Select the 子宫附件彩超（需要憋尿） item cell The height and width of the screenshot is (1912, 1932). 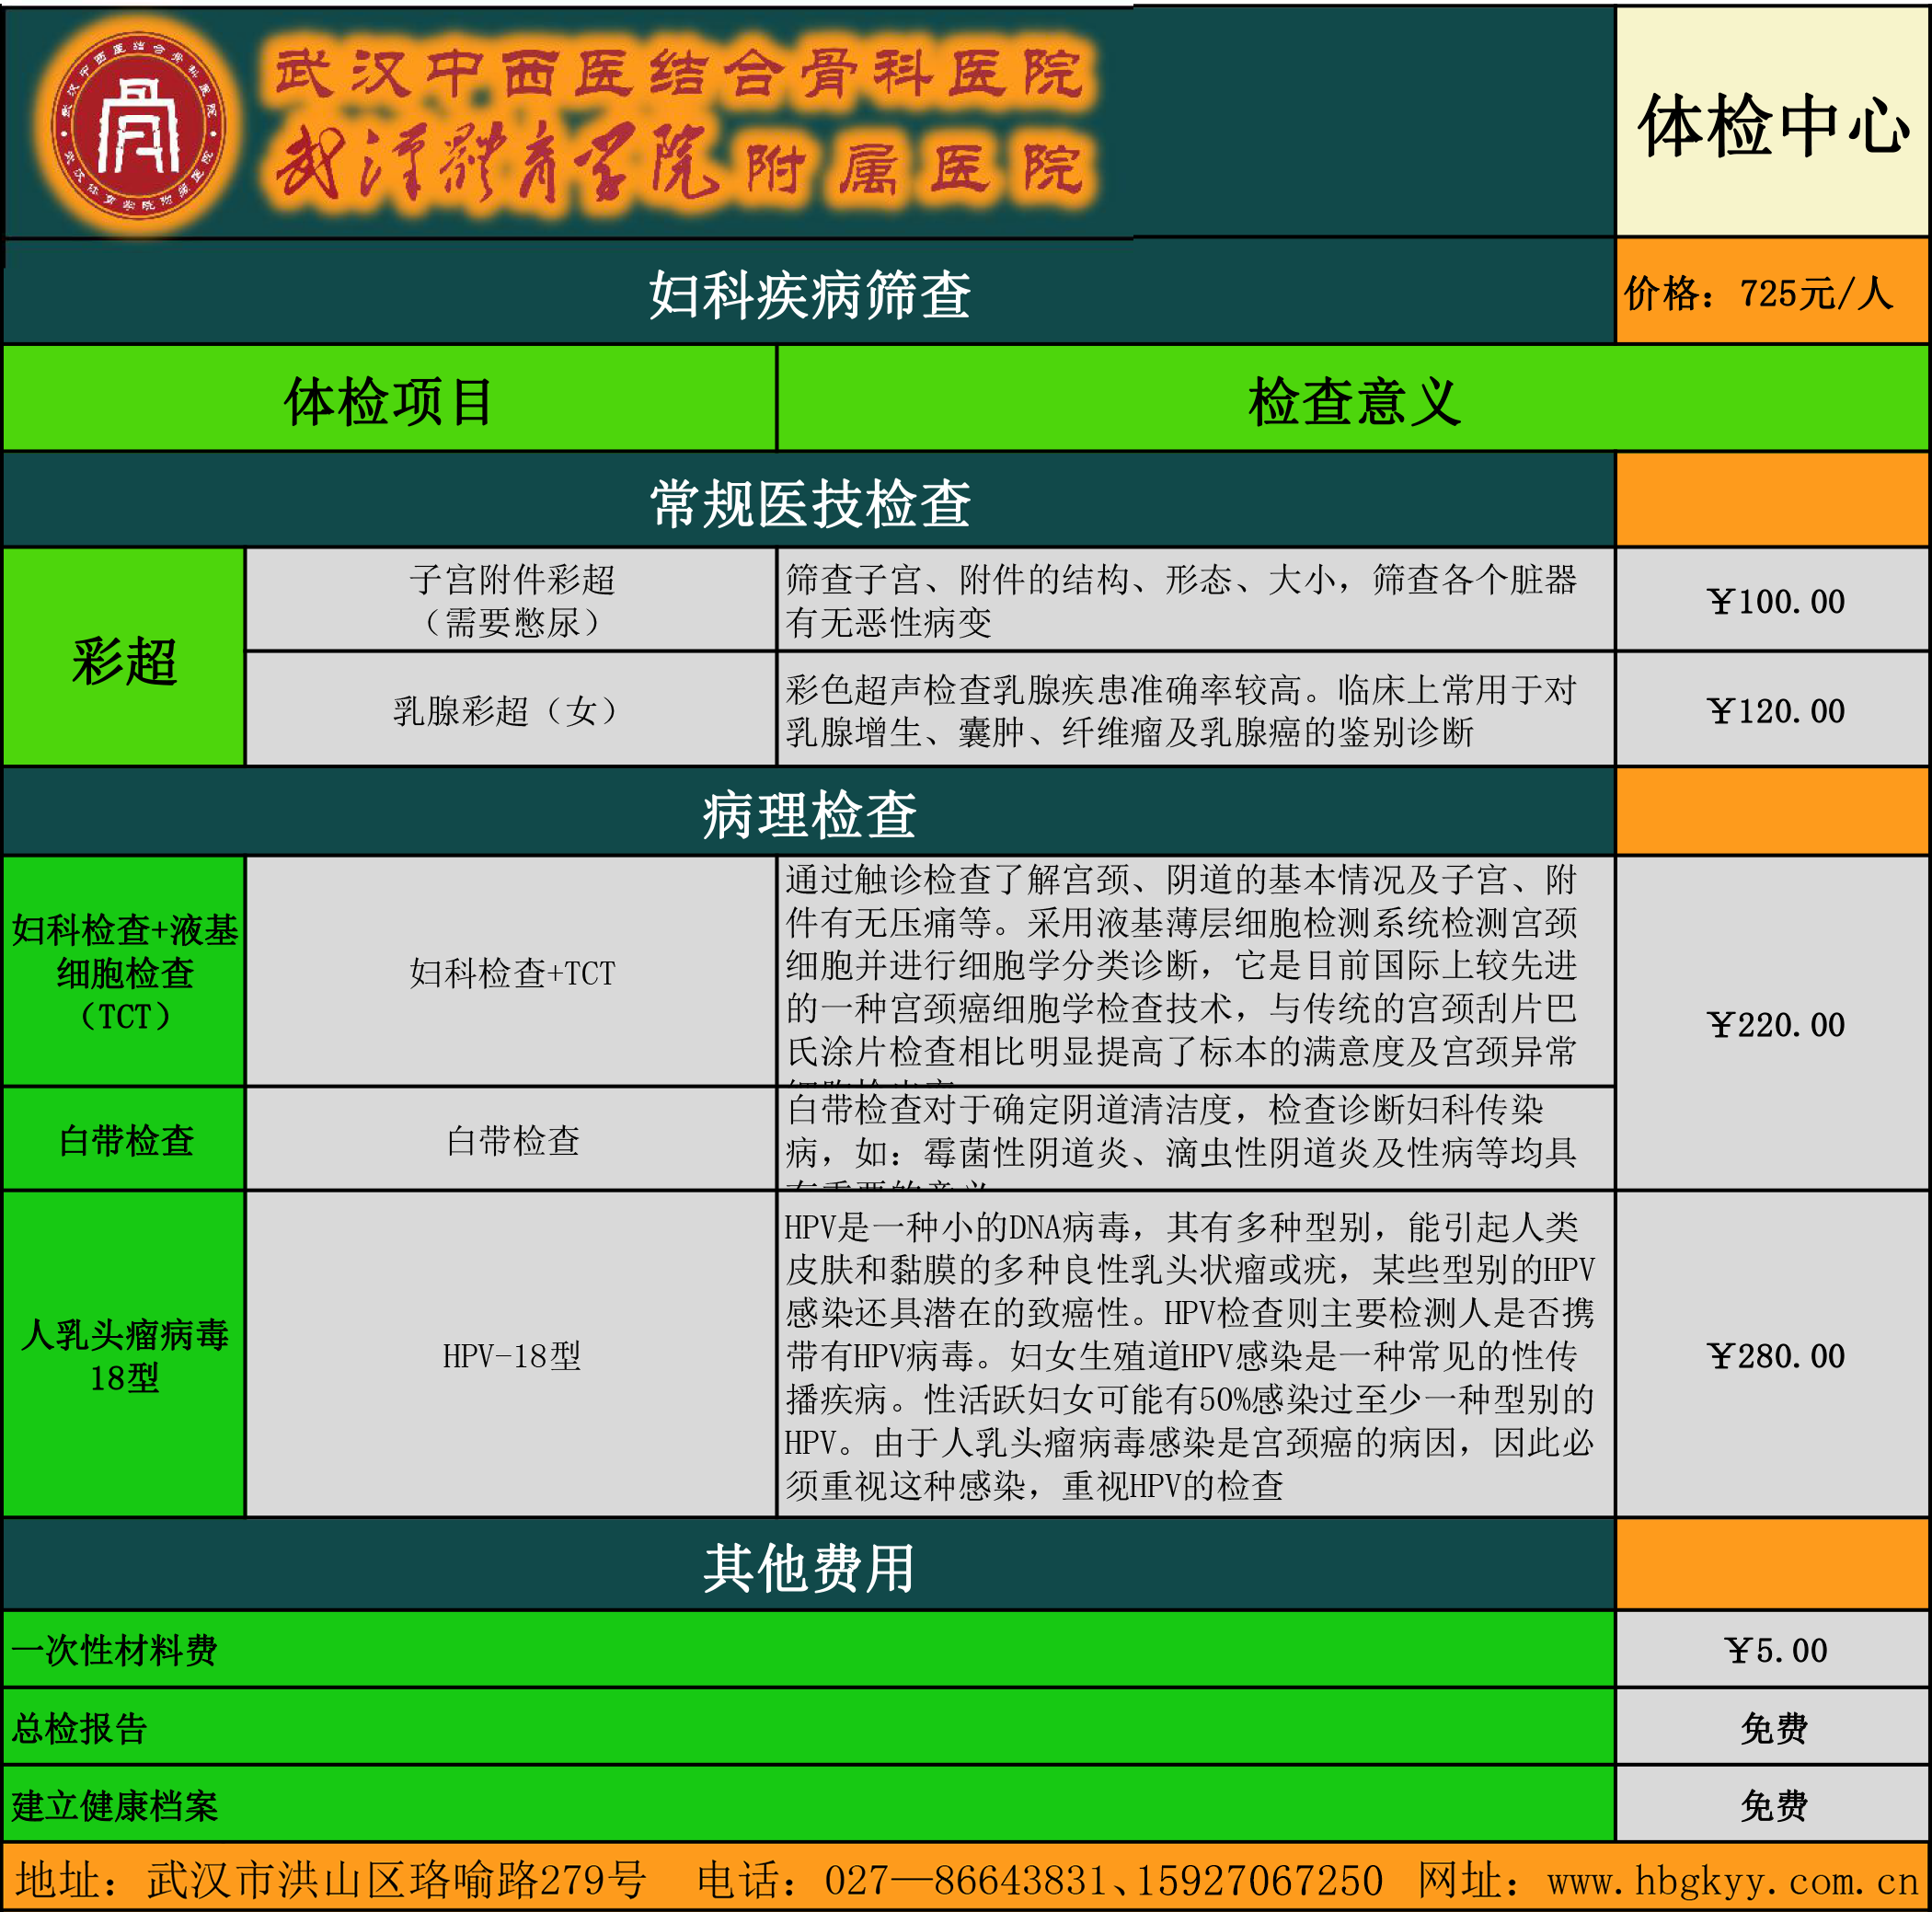[x=511, y=600]
